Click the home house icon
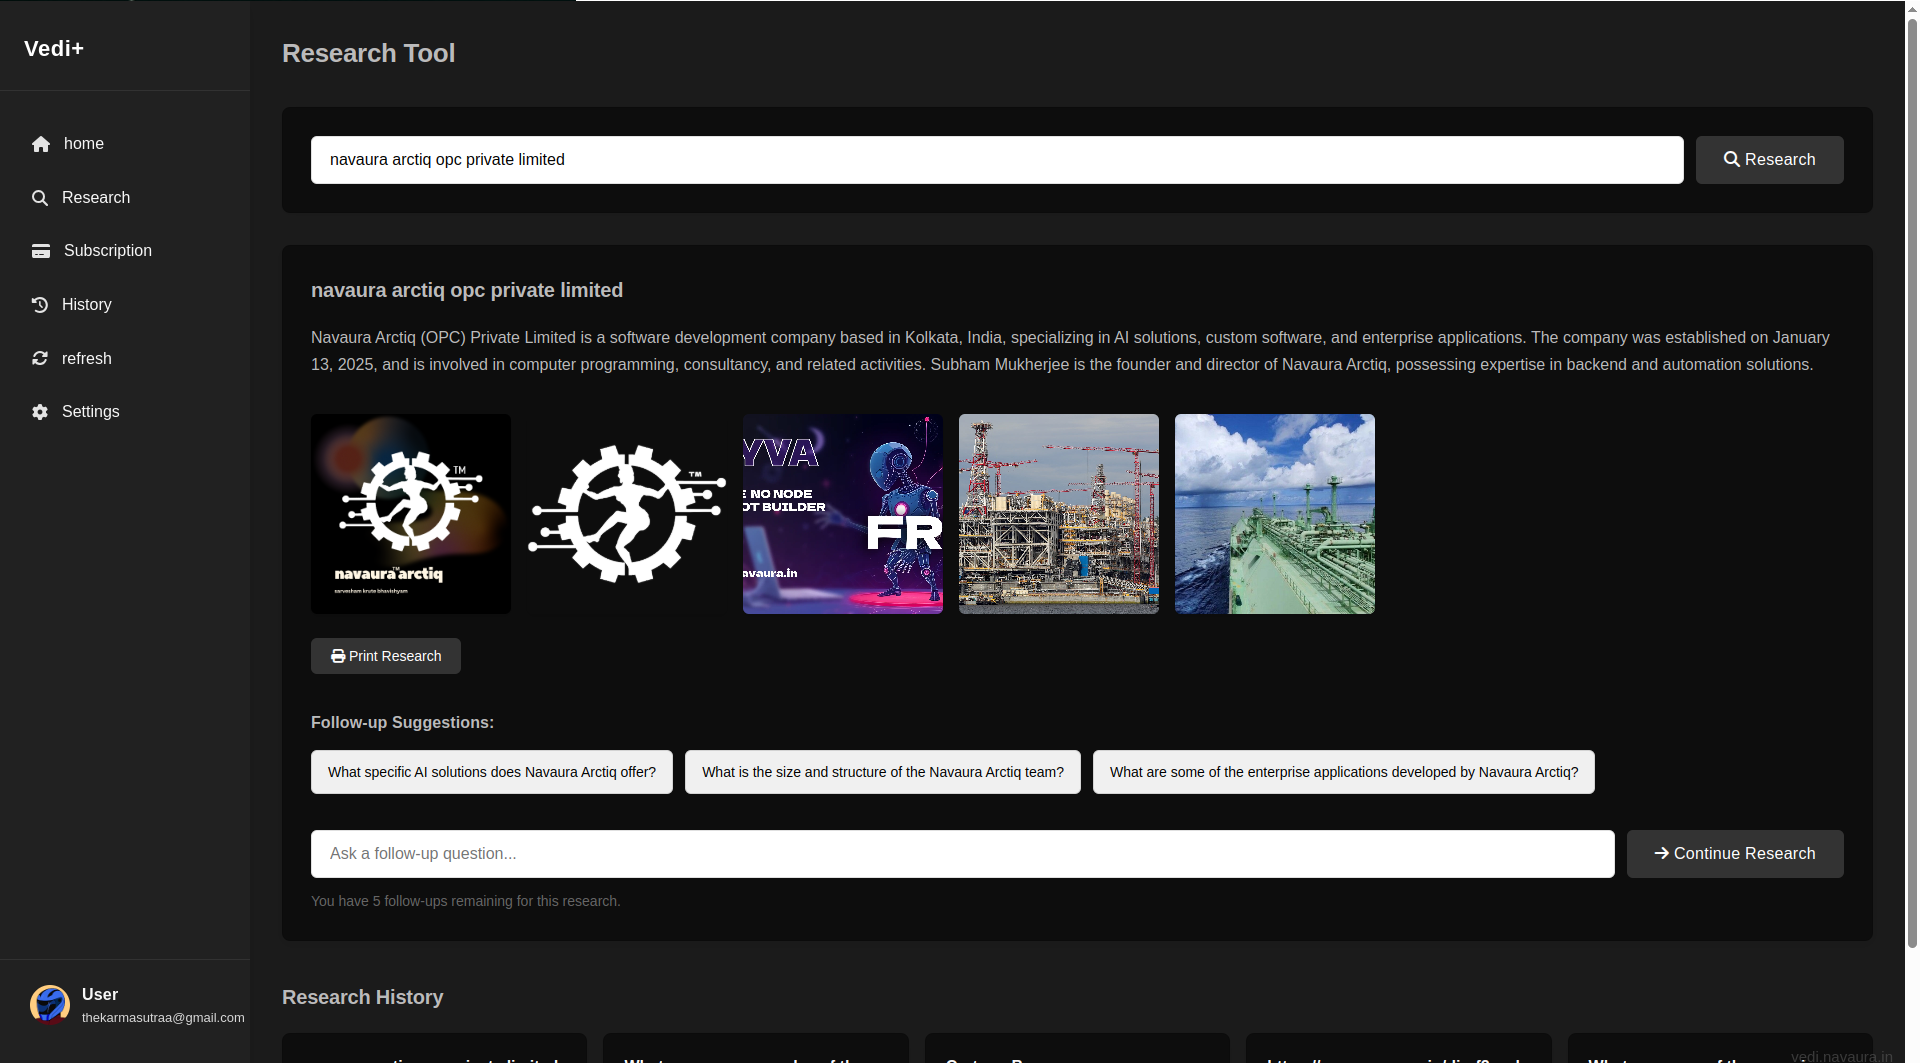The width and height of the screenshot is (1920, 1063). tap(41, 144)
